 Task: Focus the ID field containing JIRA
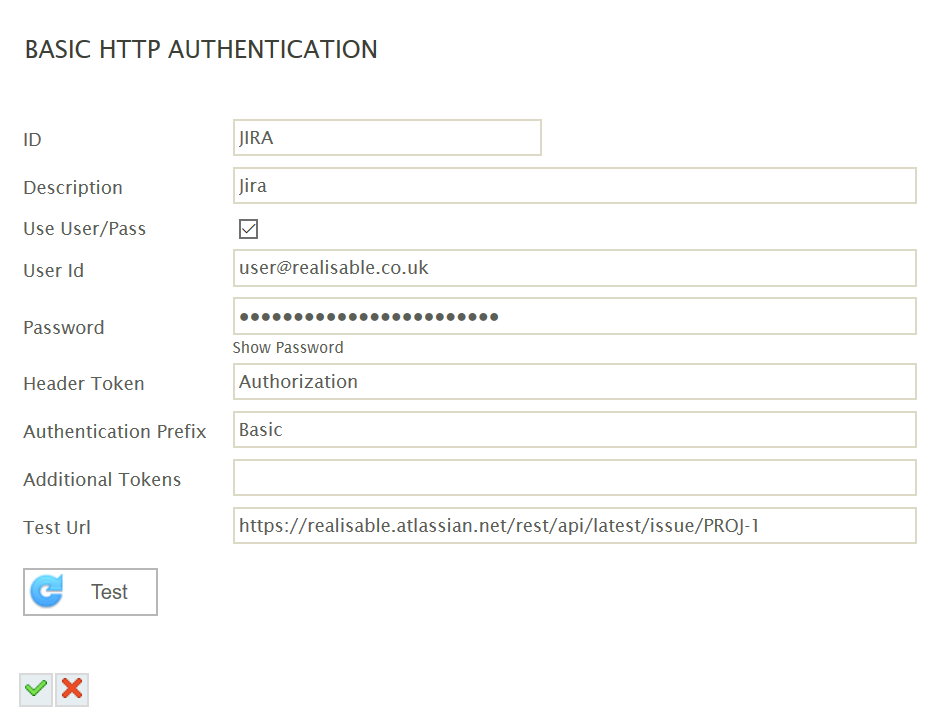coord(387,138)
